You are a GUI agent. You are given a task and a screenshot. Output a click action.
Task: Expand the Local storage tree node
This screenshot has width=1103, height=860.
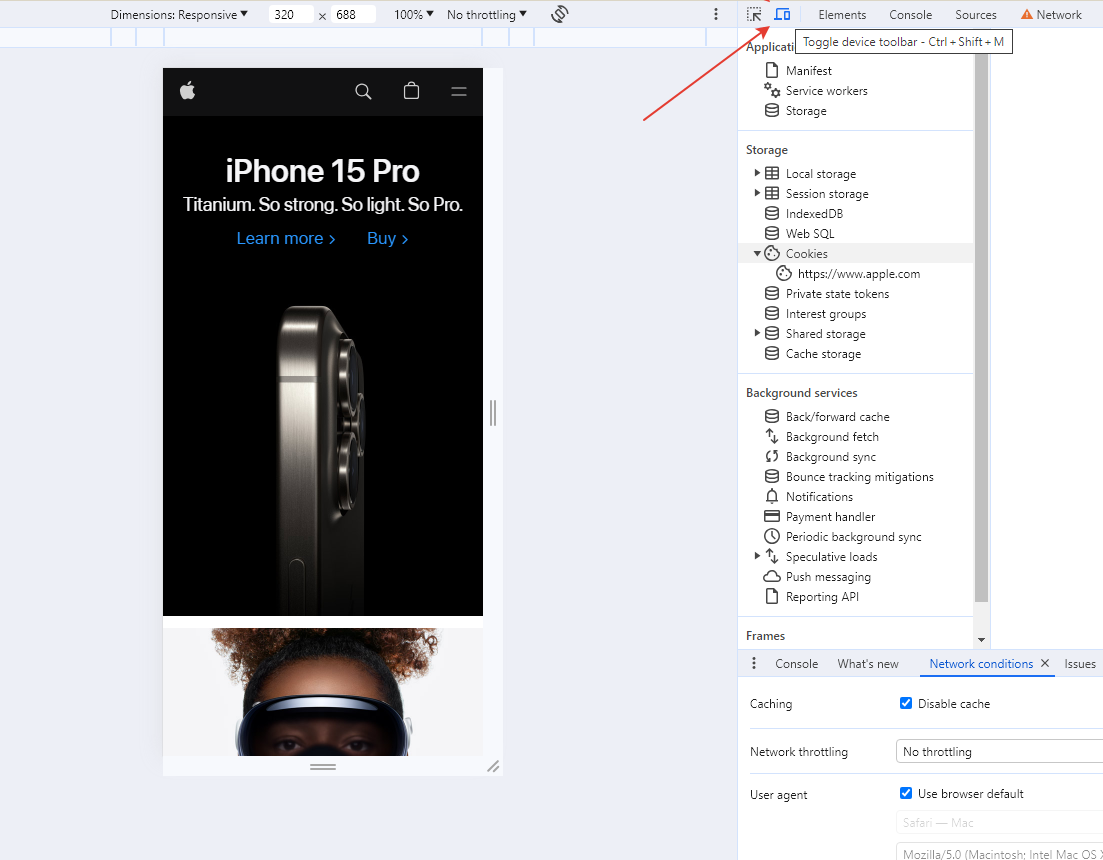pos(757,173)
